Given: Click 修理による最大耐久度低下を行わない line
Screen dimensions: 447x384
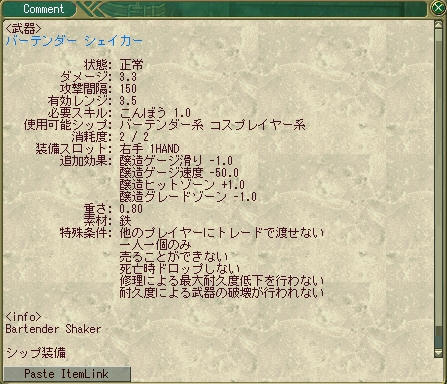Looking at the screenshot, I should pos(222,281).
